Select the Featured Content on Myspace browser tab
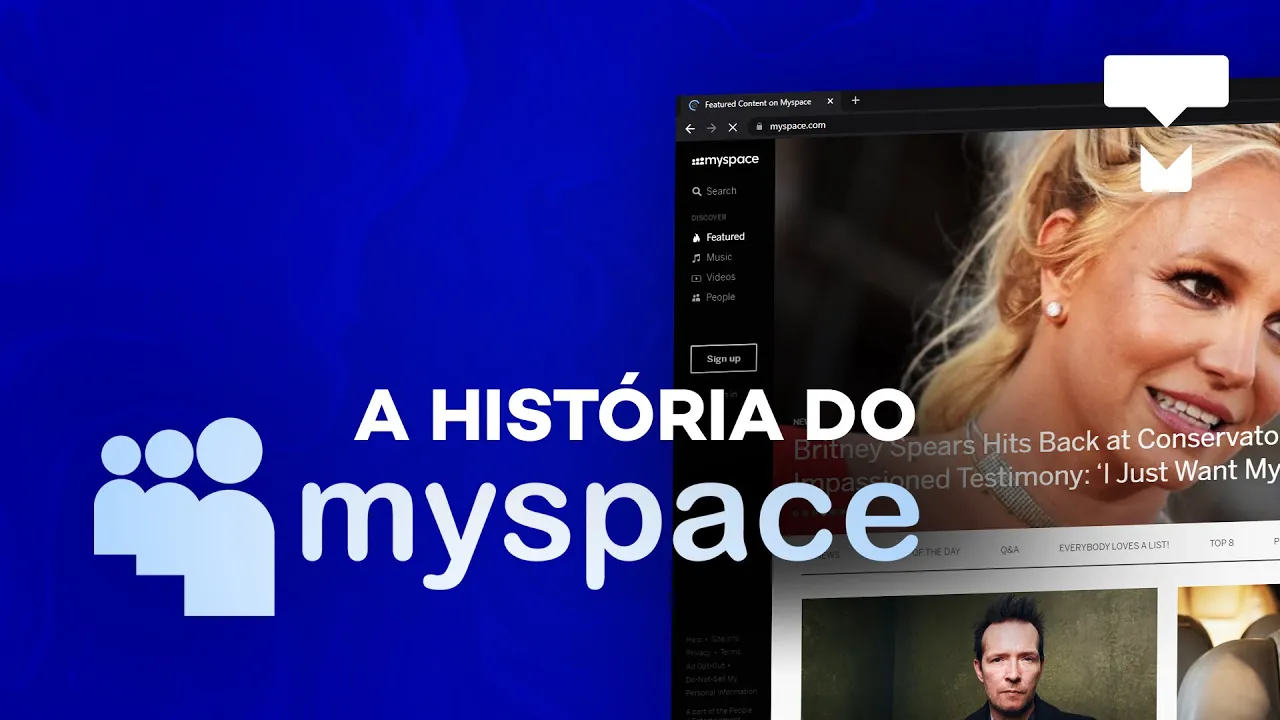Screen dimensions: 1280x720 tap(759, 103)
